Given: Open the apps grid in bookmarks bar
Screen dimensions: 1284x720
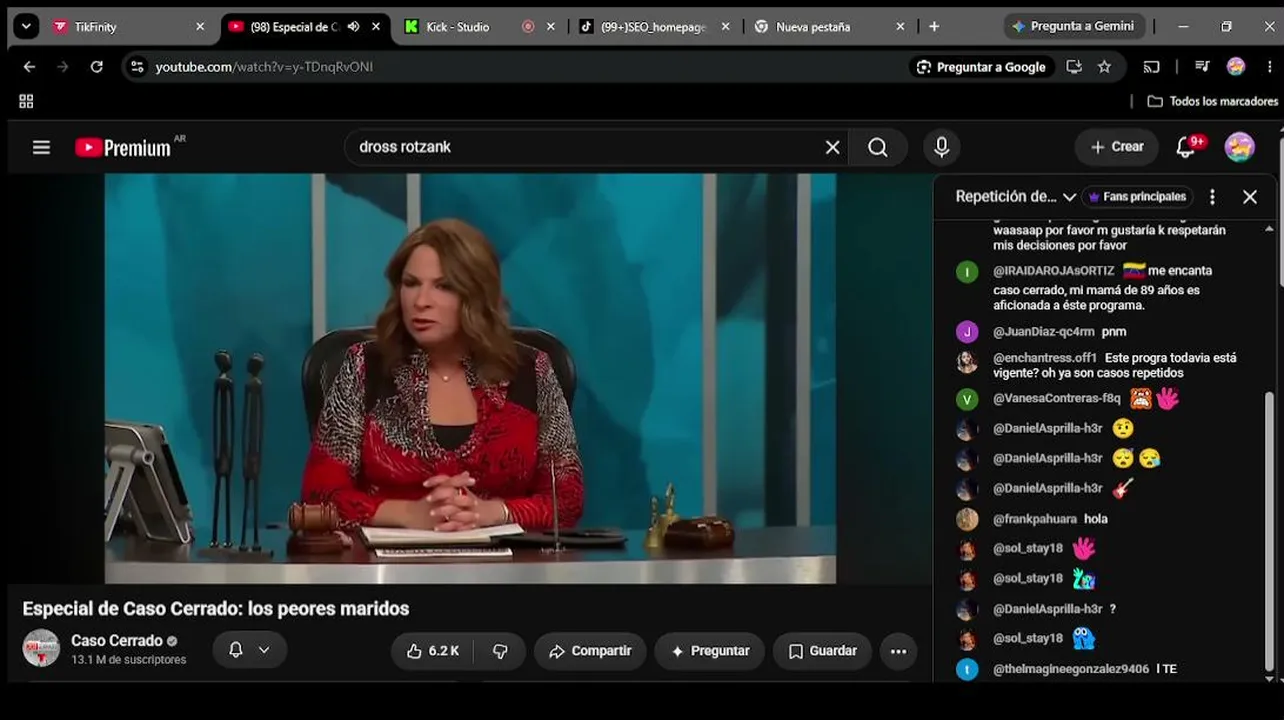Looking at the screenshot, I should (26, 101).
